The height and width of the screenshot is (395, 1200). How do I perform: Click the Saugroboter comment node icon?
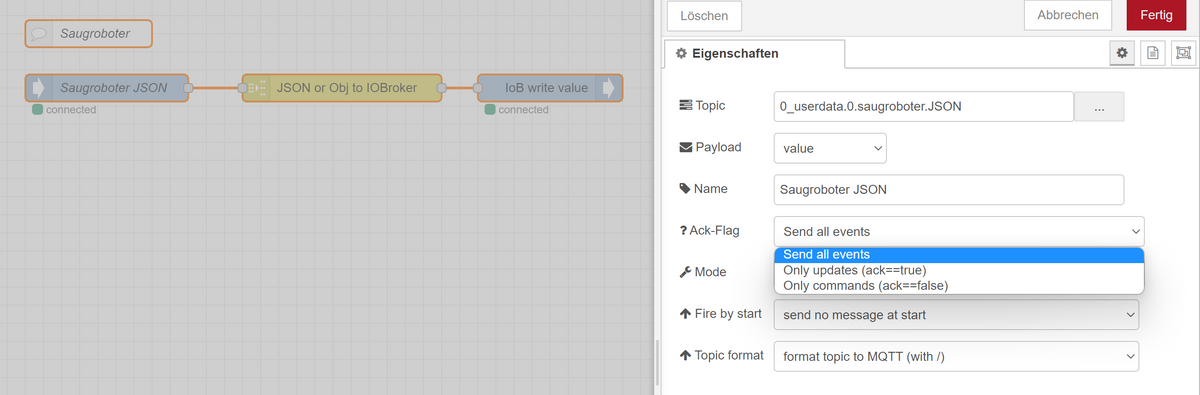pos(40,34)
